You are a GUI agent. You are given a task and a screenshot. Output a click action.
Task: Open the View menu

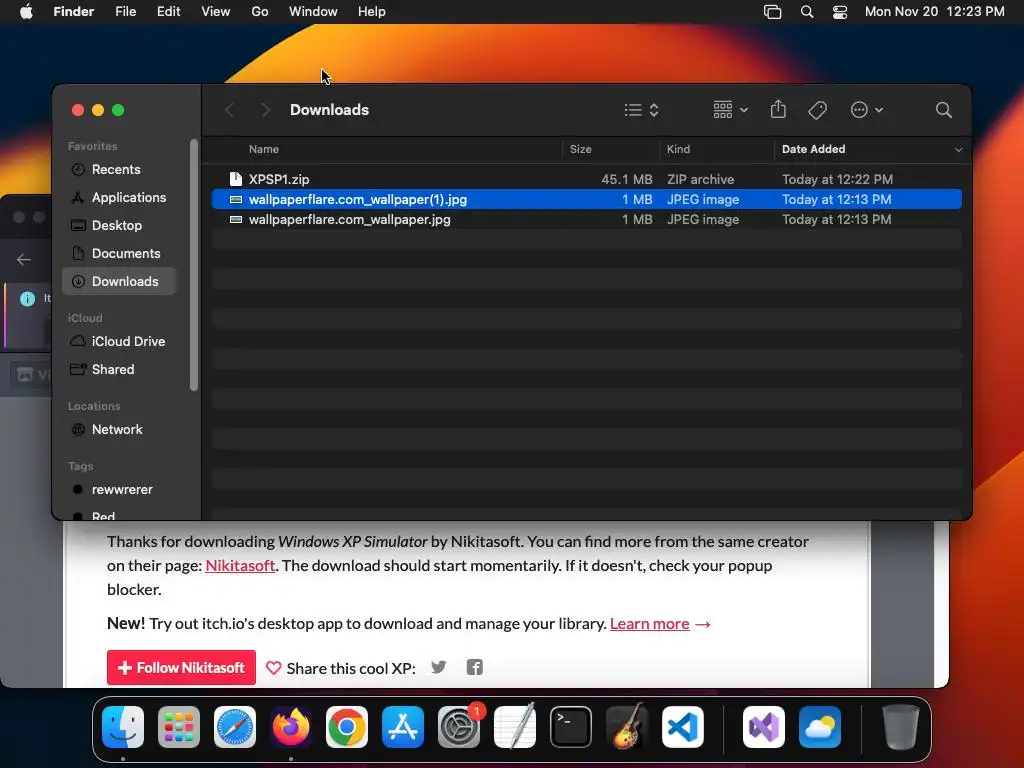216,12
